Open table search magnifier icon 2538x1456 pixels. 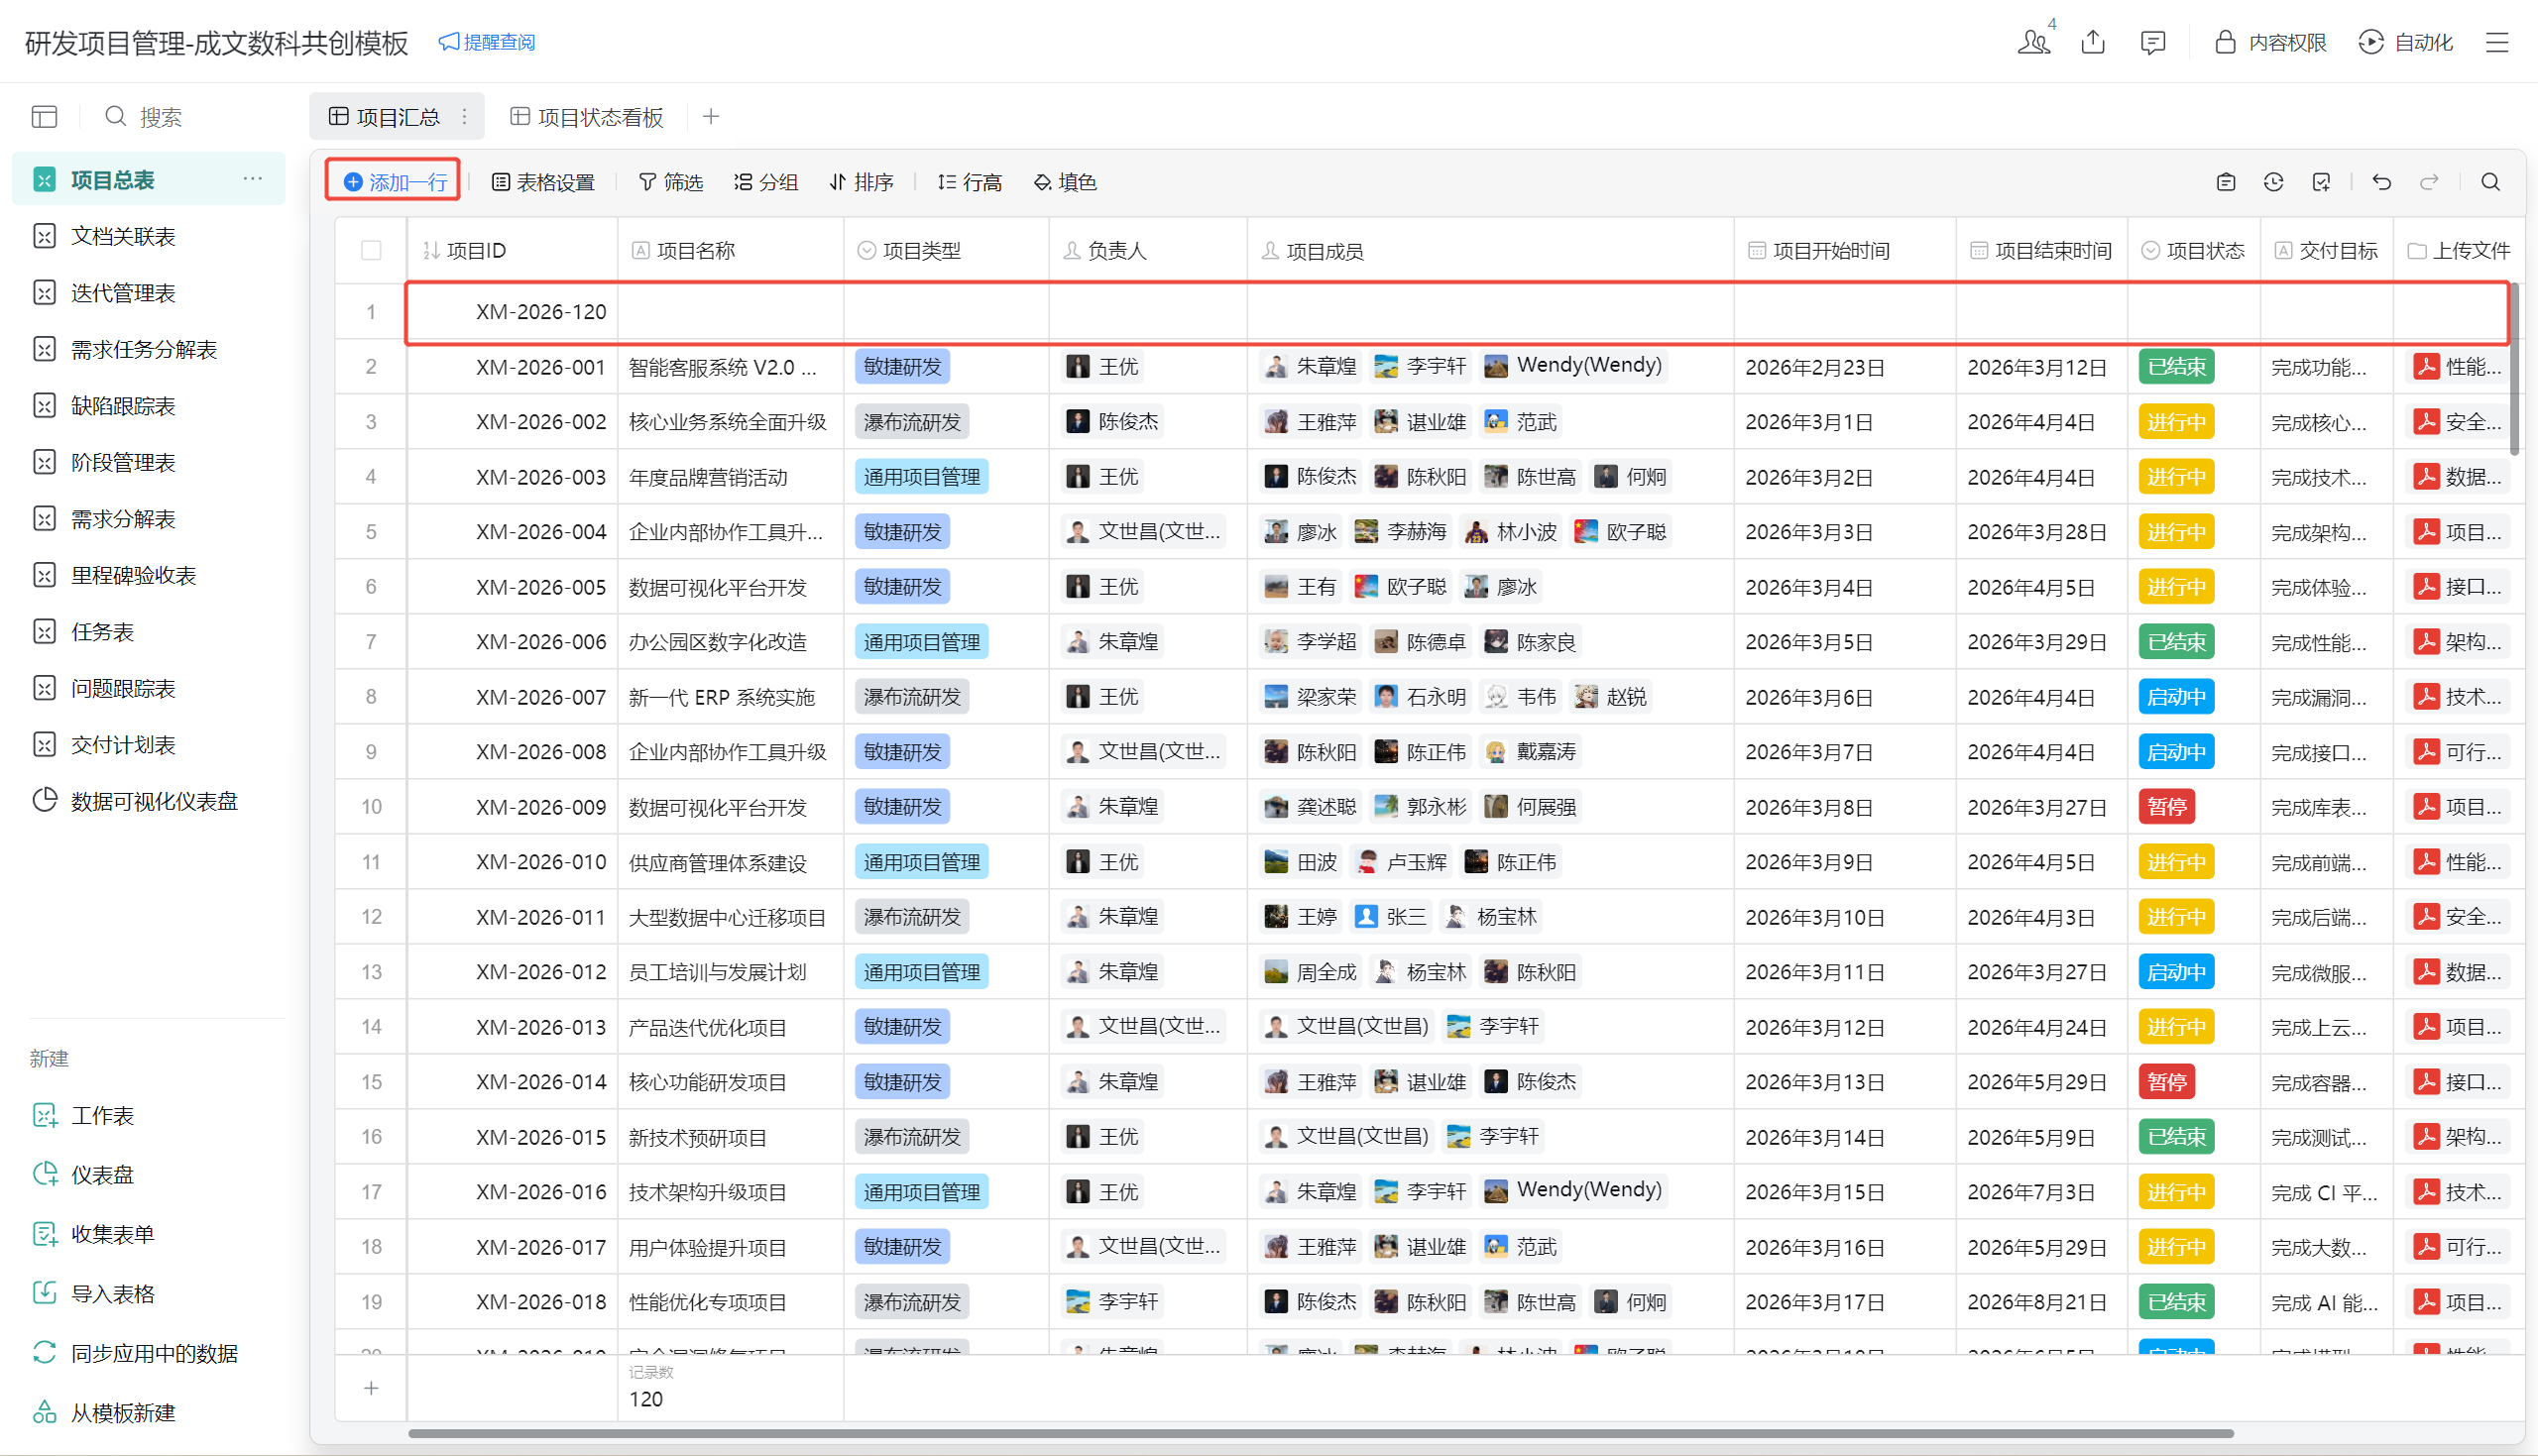[x=2490, y=182]
